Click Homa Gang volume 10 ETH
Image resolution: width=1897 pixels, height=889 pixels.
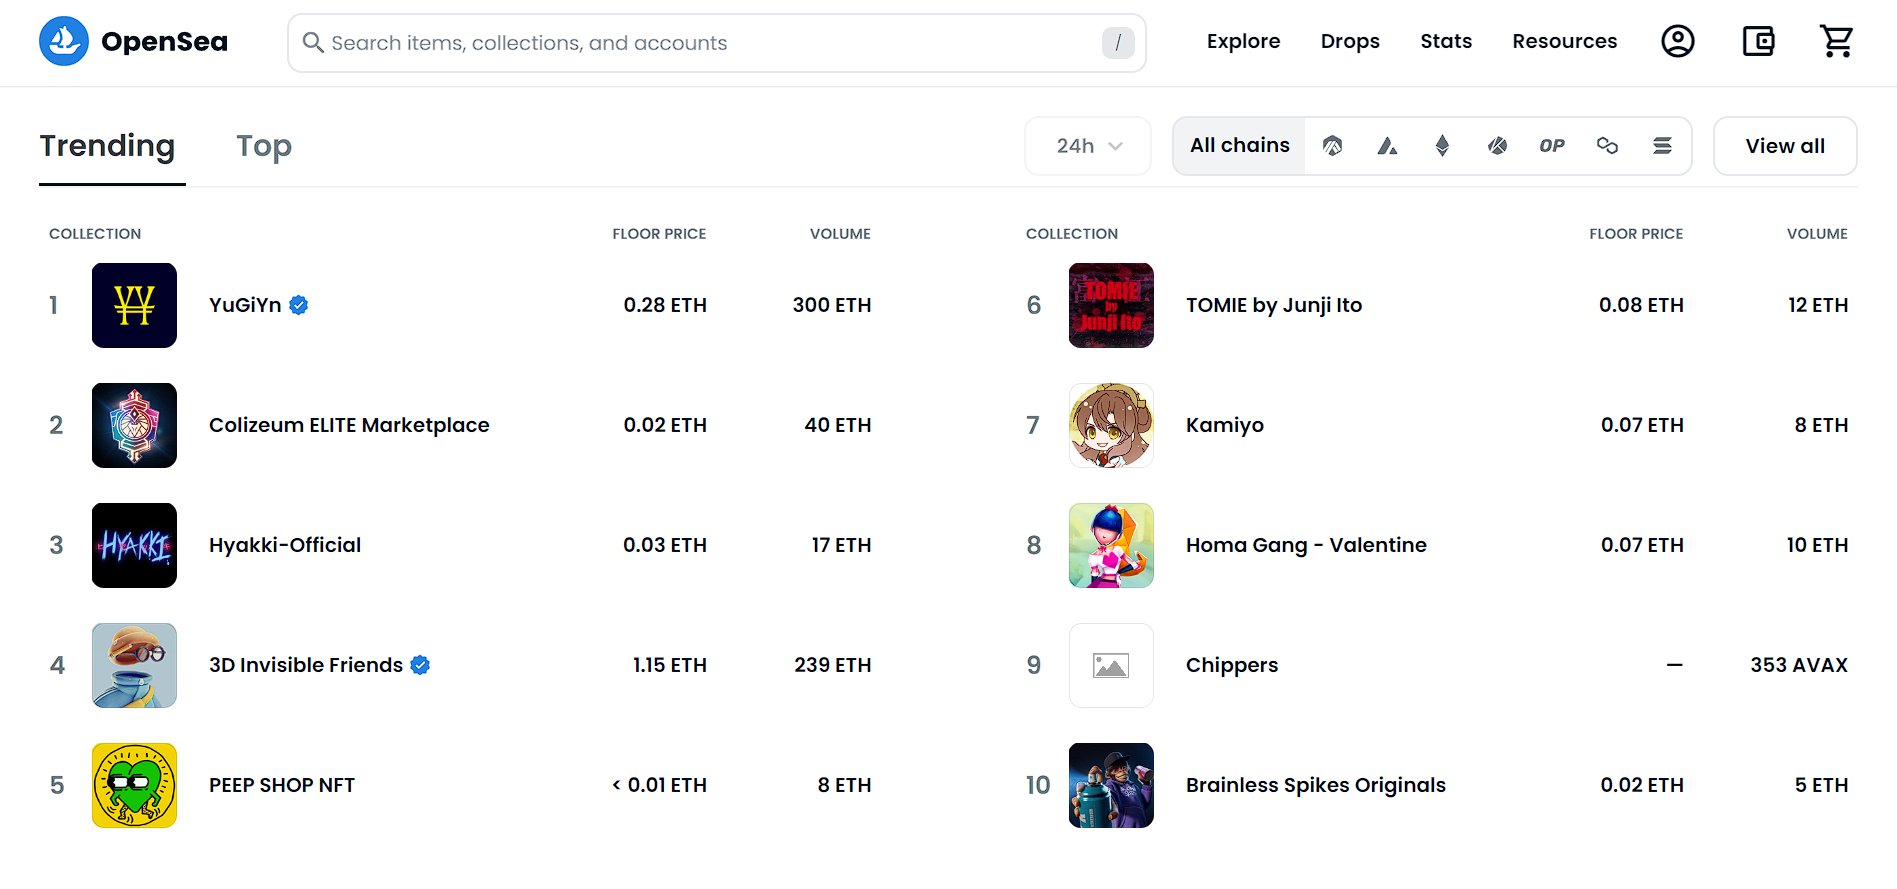tap(1818, 545)
